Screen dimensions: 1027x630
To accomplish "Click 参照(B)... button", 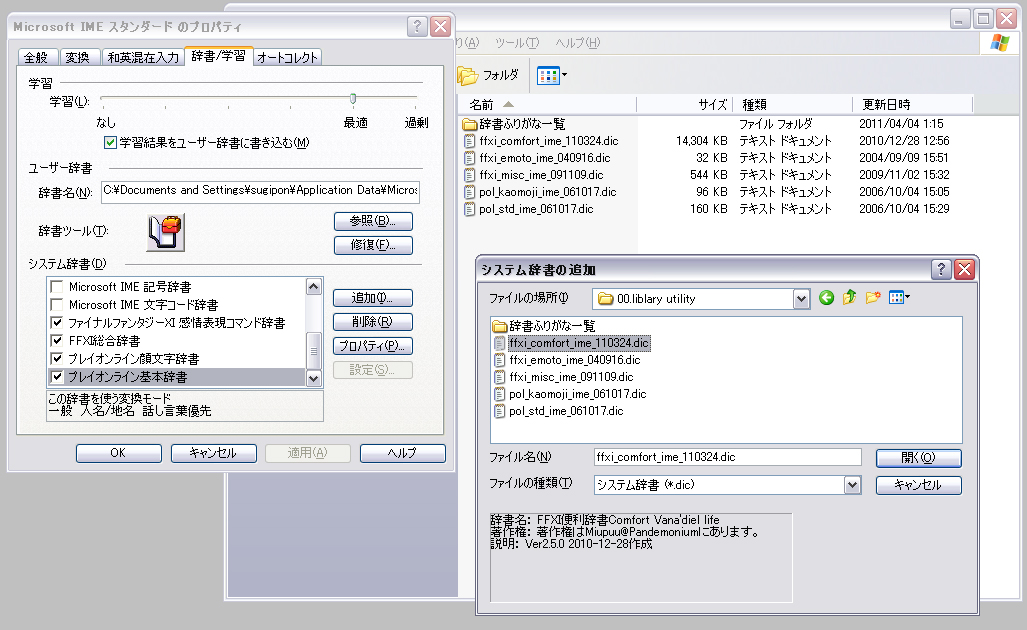I will [x=373, y=221].
